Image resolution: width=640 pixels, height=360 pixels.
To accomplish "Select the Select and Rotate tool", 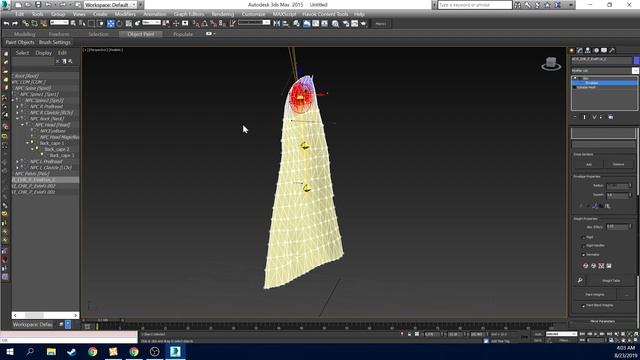I will (119, 24).
